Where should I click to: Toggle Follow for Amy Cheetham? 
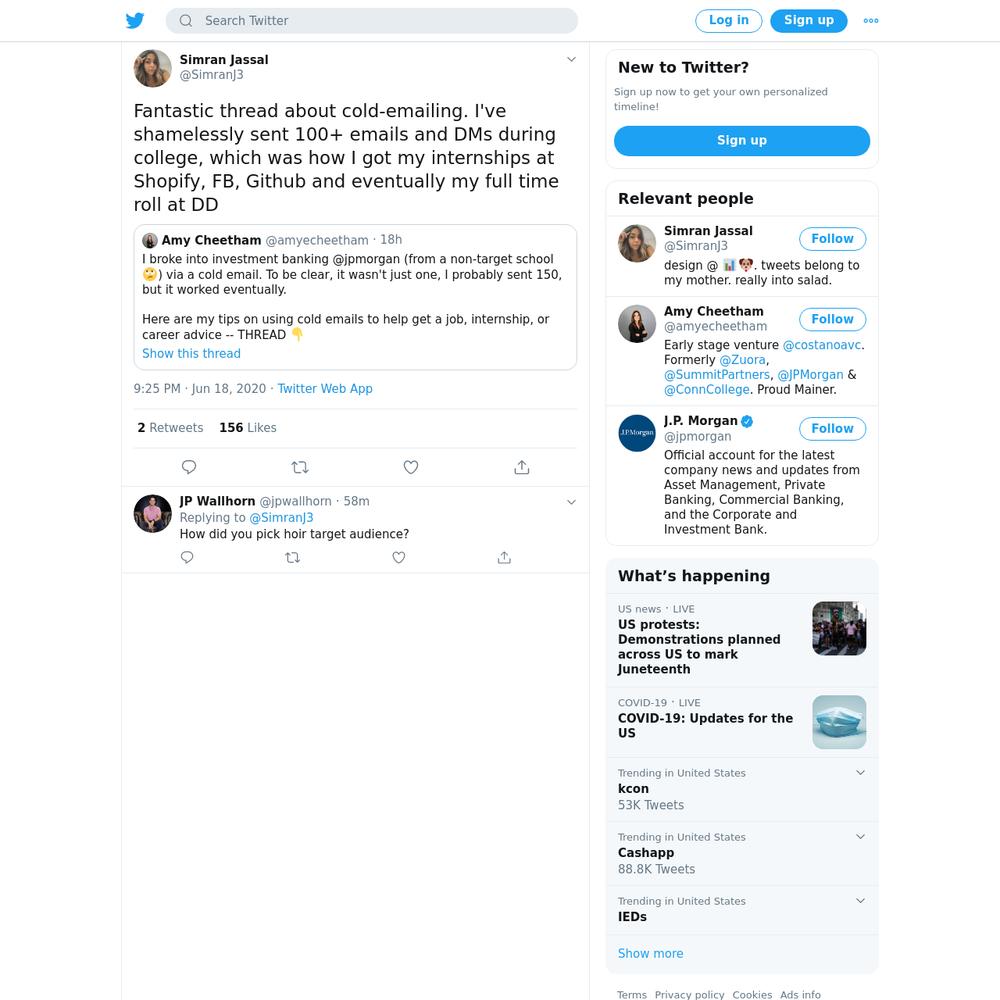(x=832, y=319)
